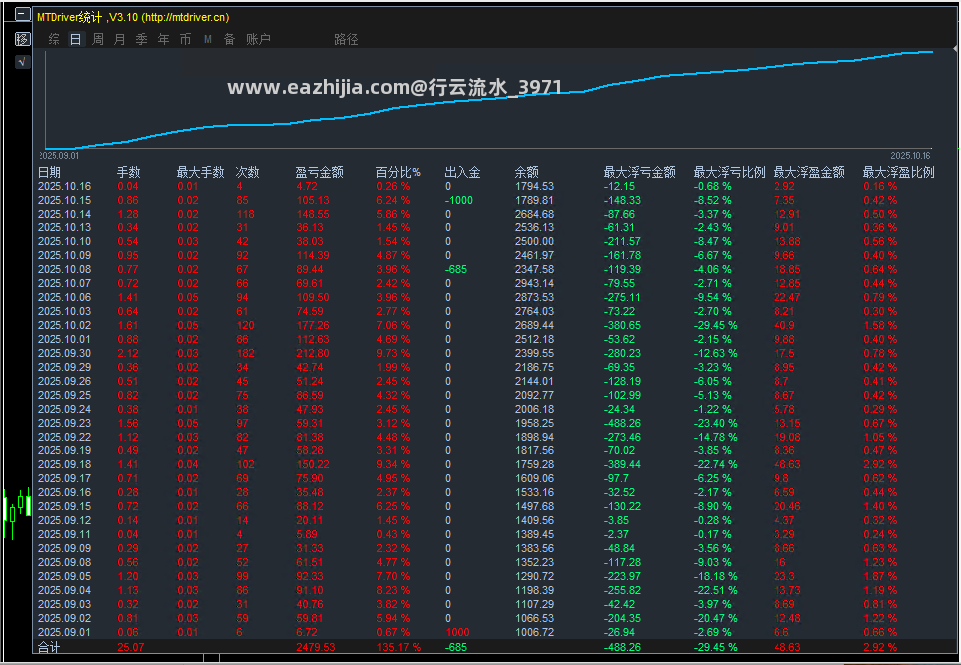Click the 路径 path tab
This screenshot has width=961, height=665.
click(346, 39)
